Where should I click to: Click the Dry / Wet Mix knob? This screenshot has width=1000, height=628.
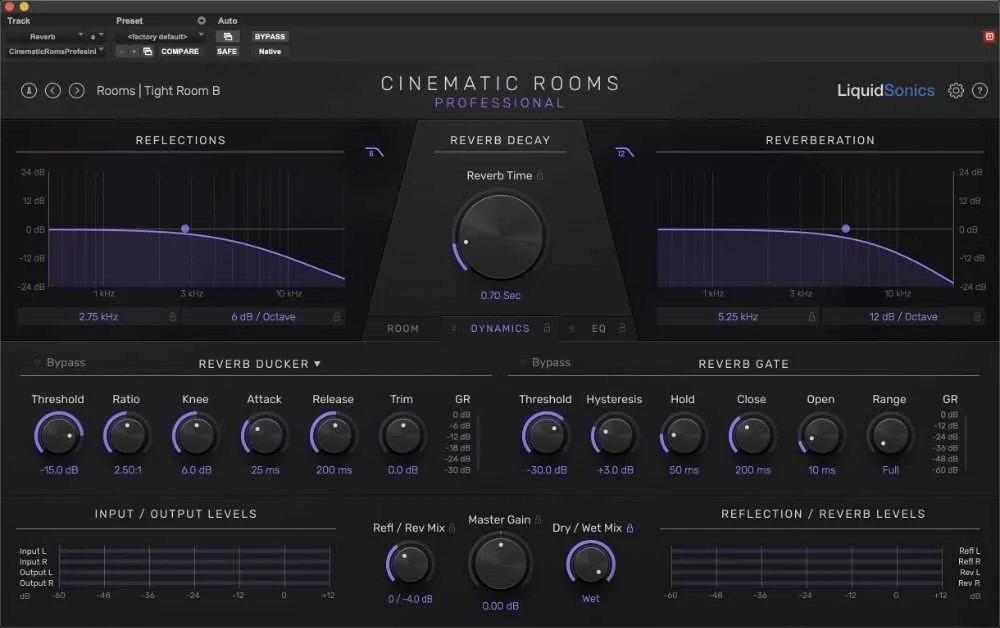pos(591,564)
